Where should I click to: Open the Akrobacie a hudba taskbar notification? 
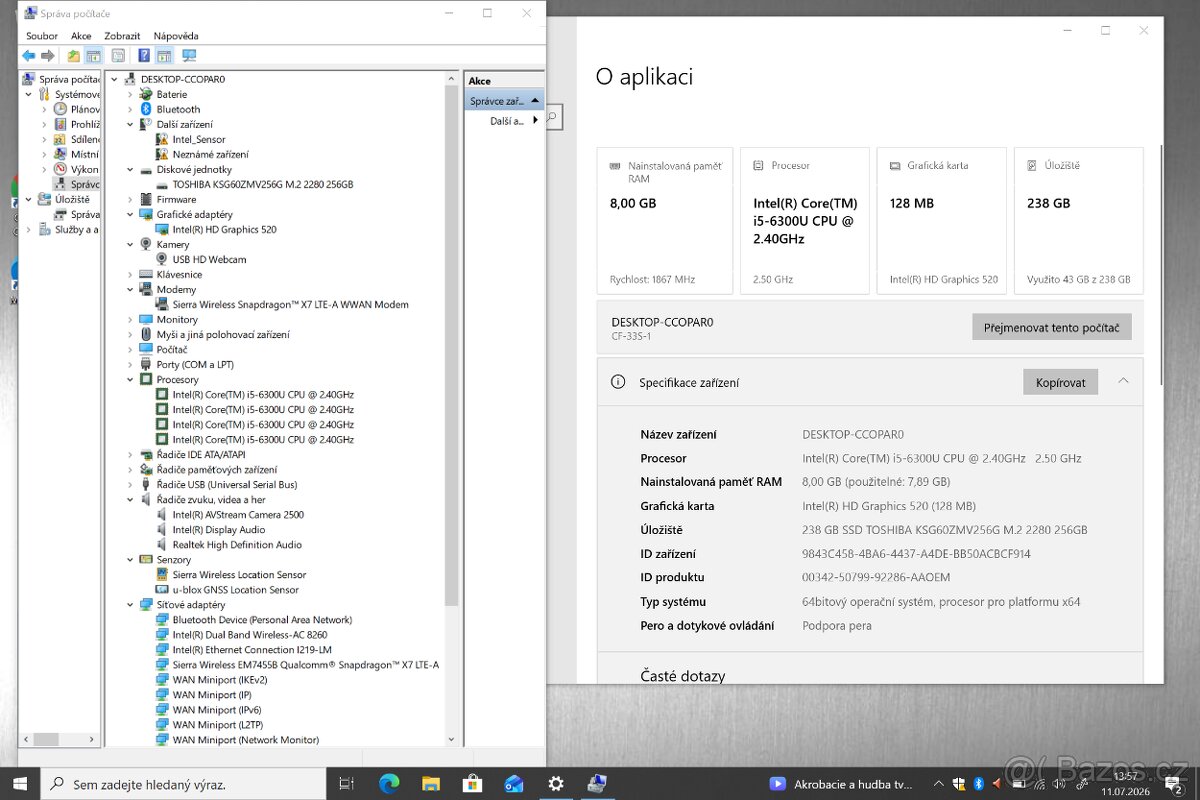click(x=840, y=784)
